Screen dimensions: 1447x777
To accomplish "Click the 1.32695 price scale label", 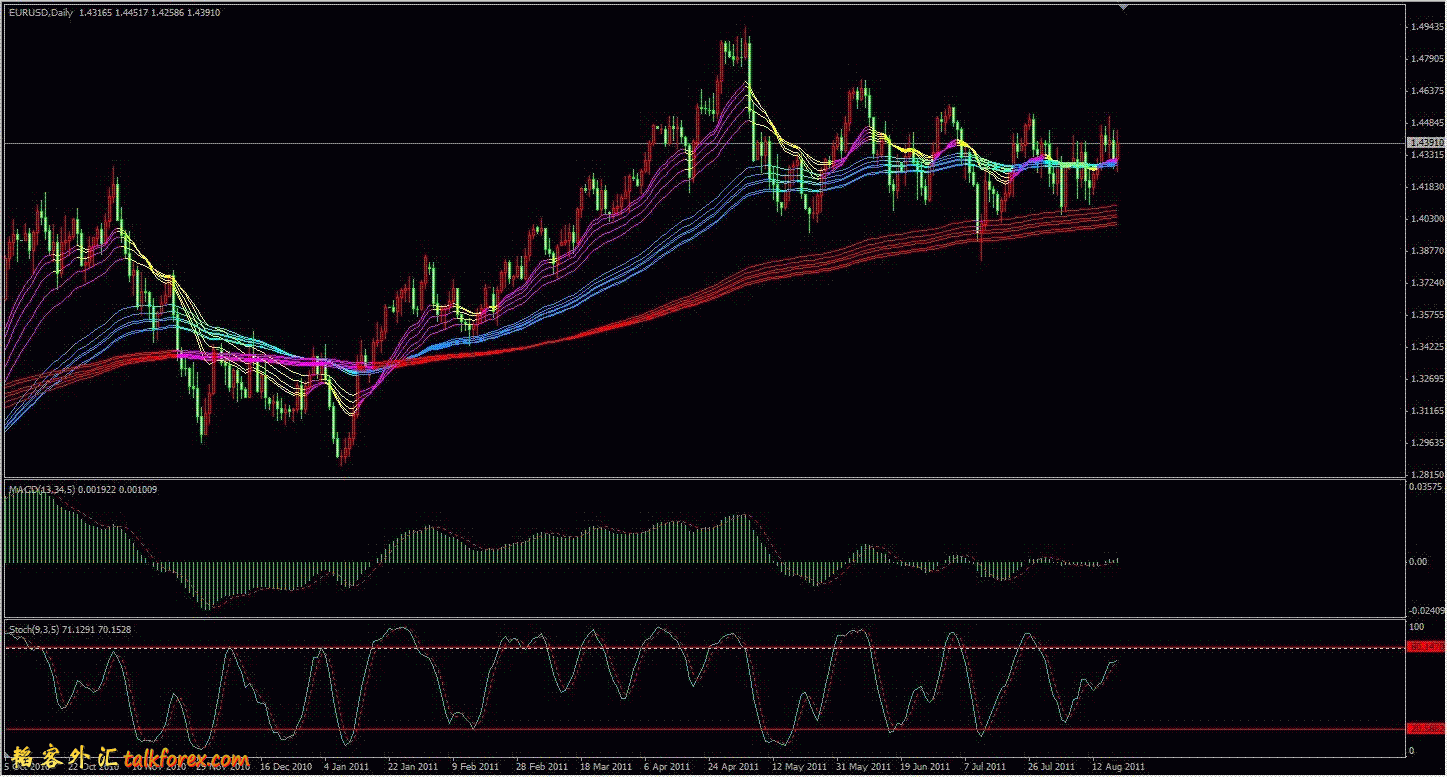I will pos(1426,379).
